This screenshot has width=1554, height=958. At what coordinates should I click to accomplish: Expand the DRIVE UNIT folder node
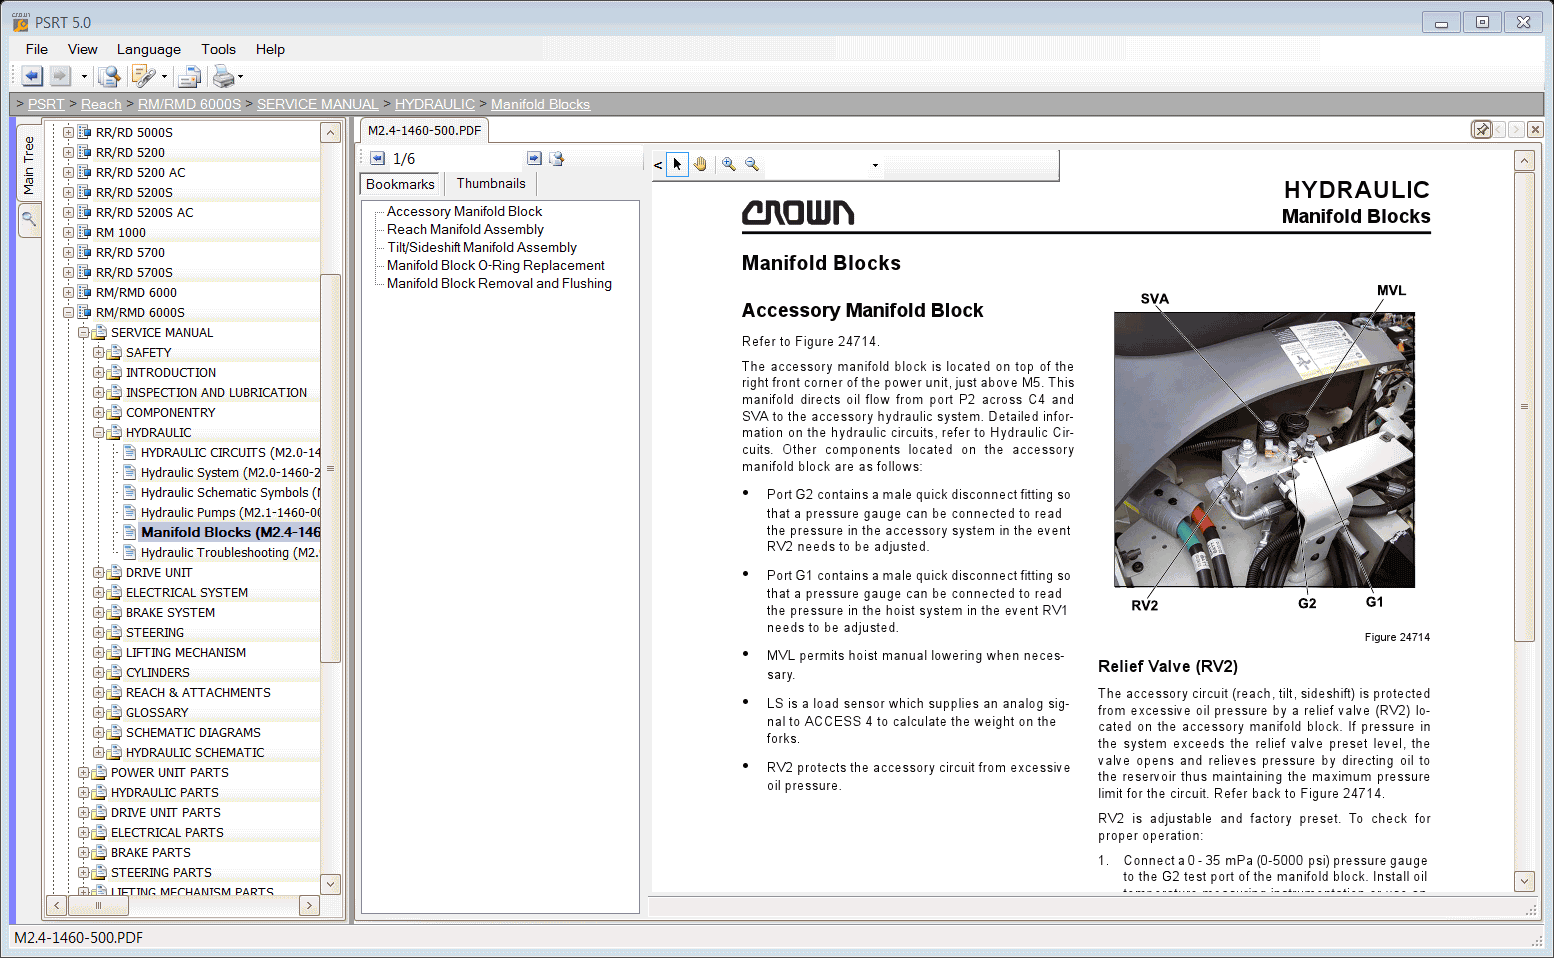pyautogui.click(x=98, y=572)
